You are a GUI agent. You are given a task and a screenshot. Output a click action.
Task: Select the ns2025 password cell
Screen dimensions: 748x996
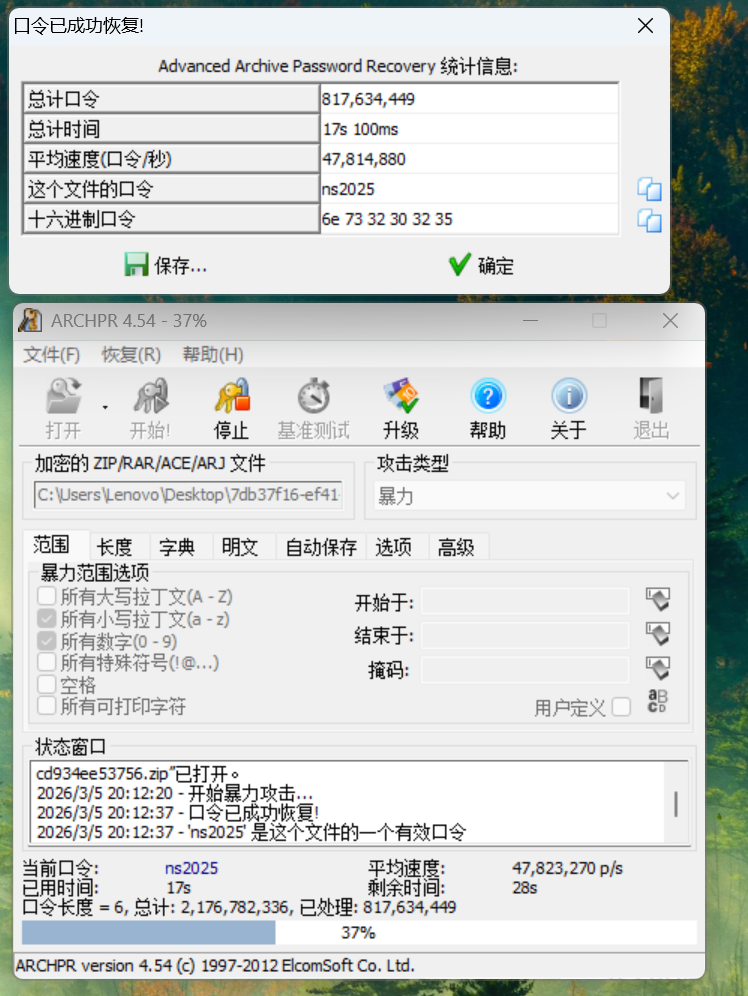click(x=469, y=189)
